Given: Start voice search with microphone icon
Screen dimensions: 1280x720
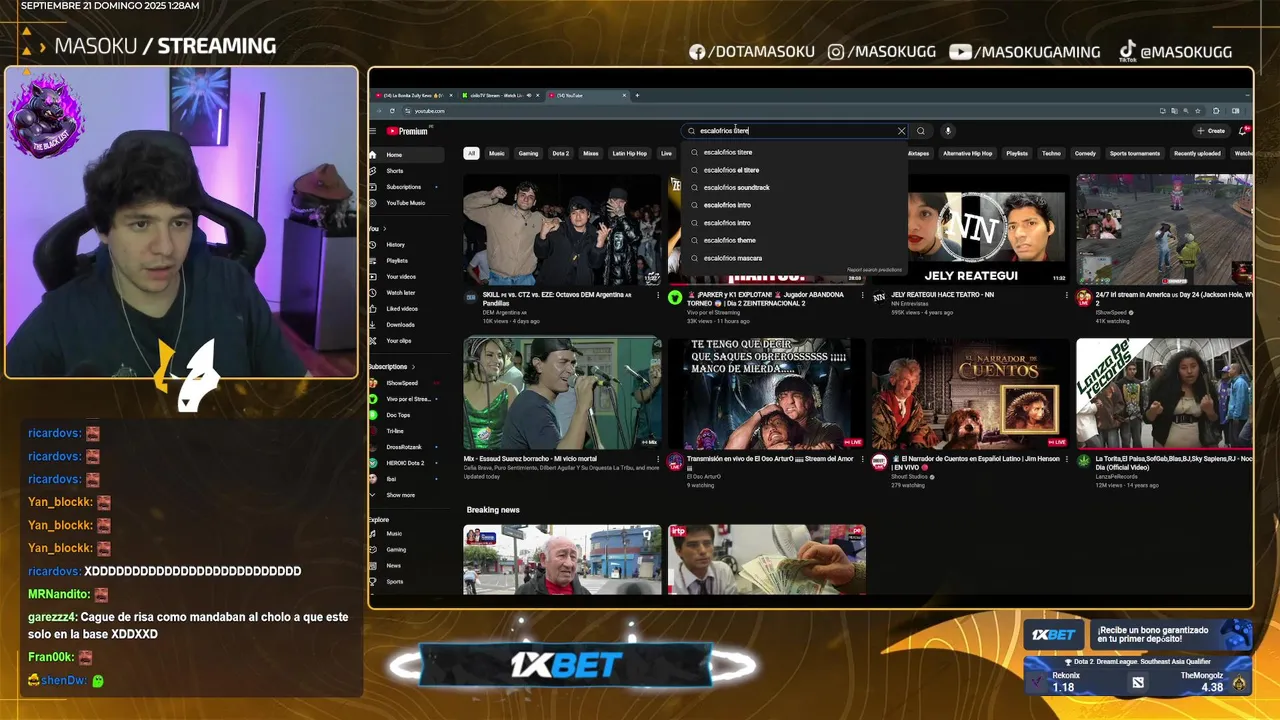Looking at the screenshot, I should (x=948, y=131).
